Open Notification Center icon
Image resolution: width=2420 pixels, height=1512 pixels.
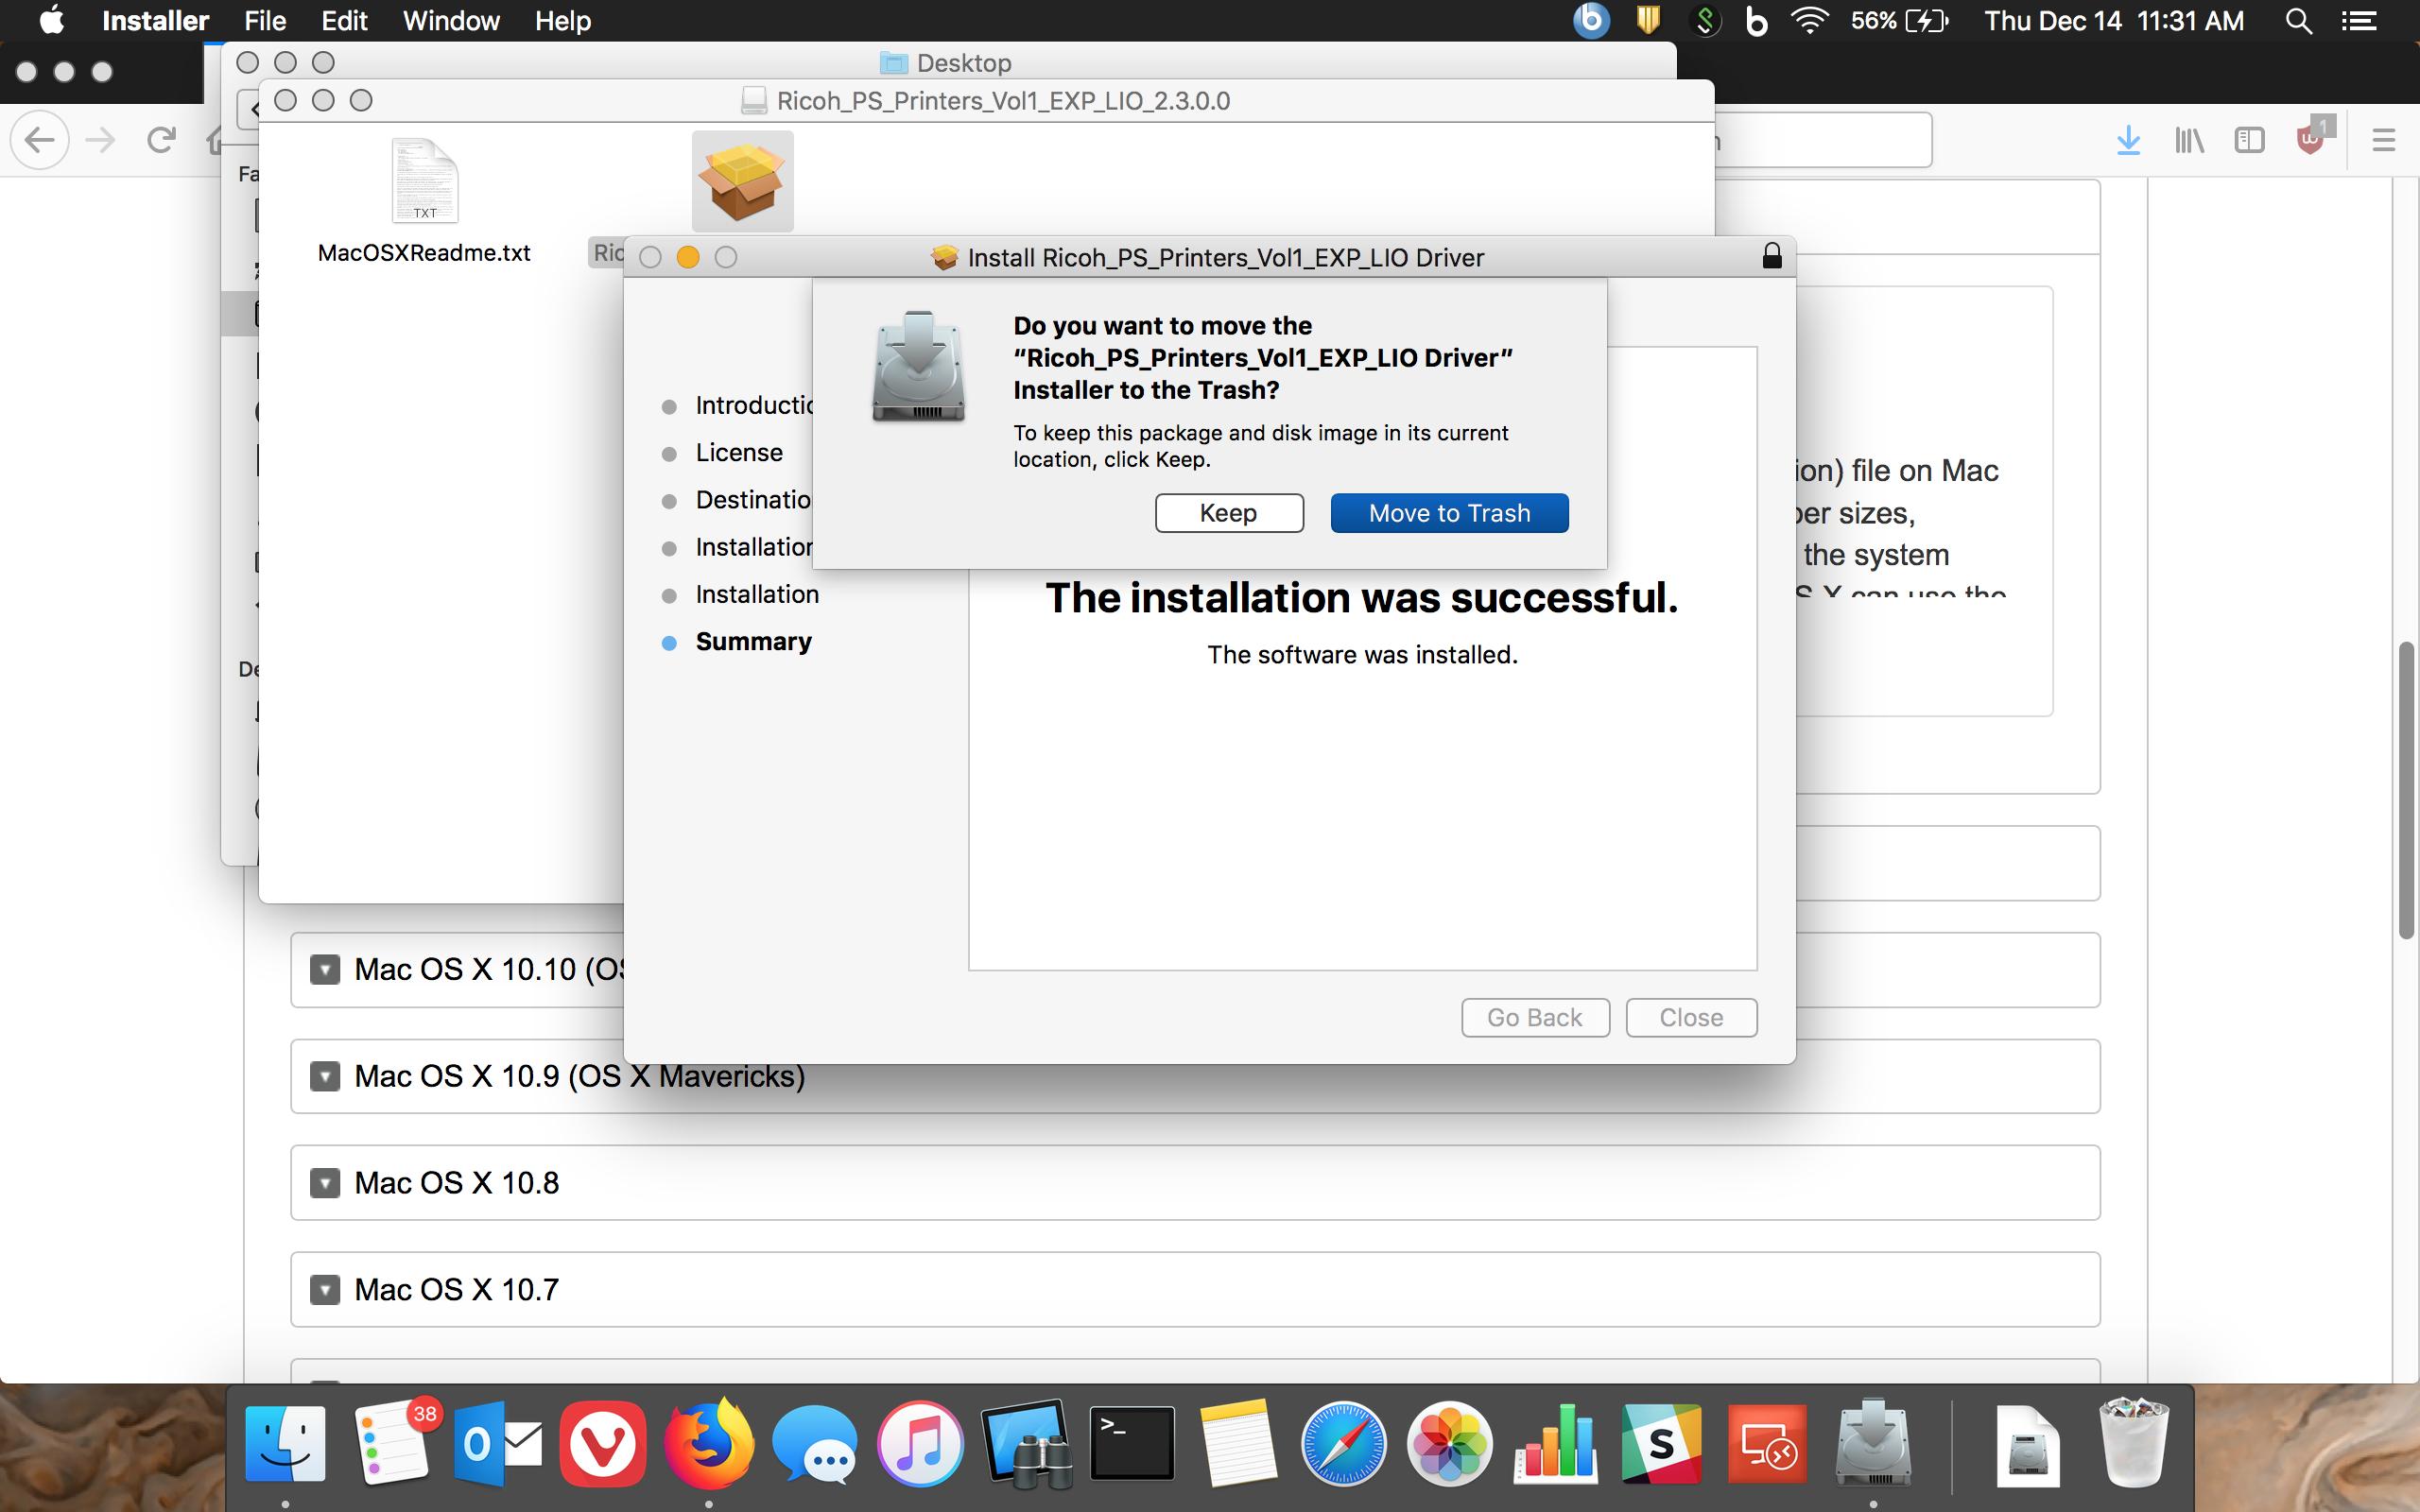2359,20
